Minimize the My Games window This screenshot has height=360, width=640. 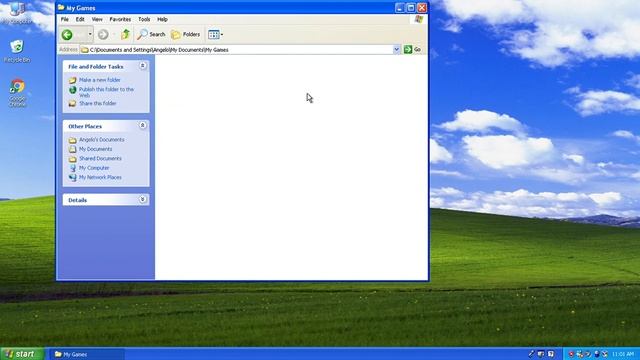(x=400, y=7)
